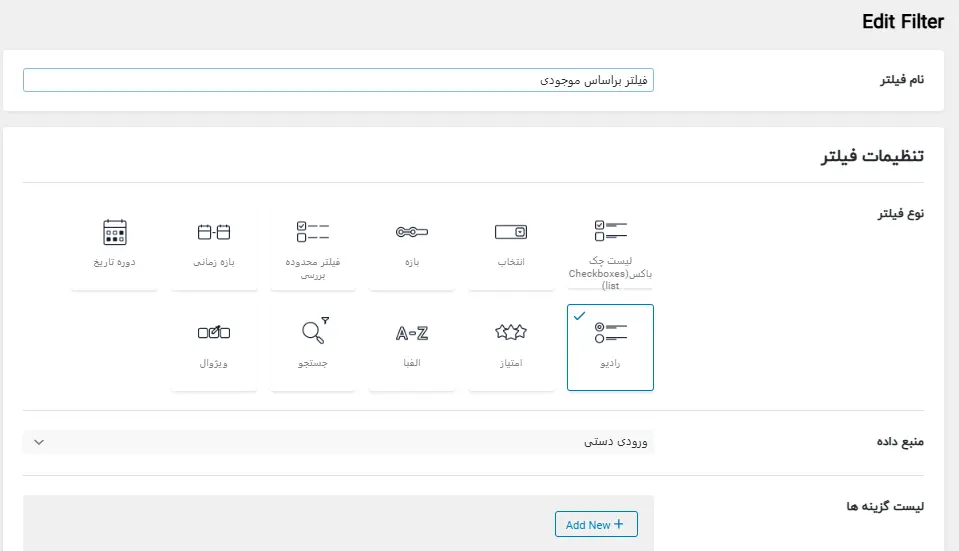Click the منبع داده label
The width and height of the screenshot is (959, 551).
(x=900, y=442)
